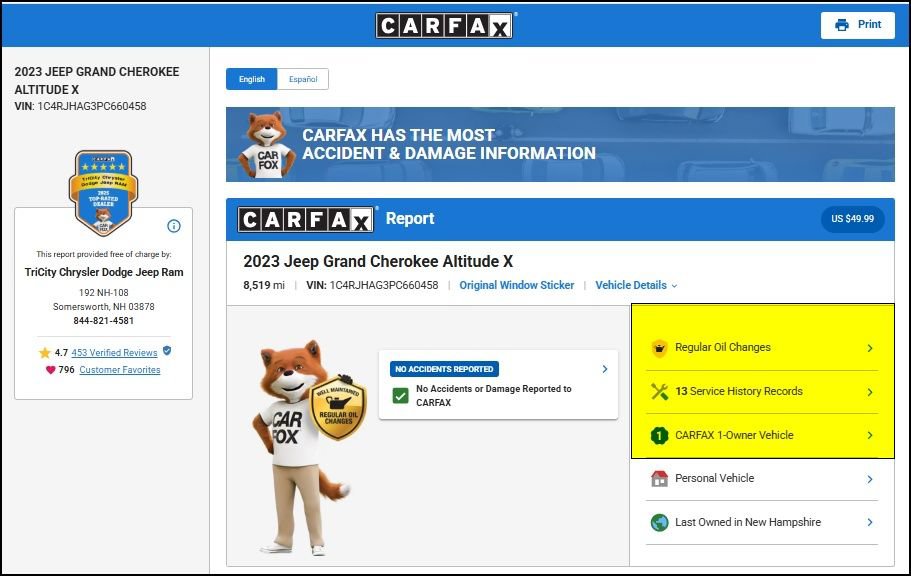The height and width of the screenshot is (576, 911).
Task: Expand CARFAX 1-Owner Vehicle chevron
Action: (x=870, y=435)
